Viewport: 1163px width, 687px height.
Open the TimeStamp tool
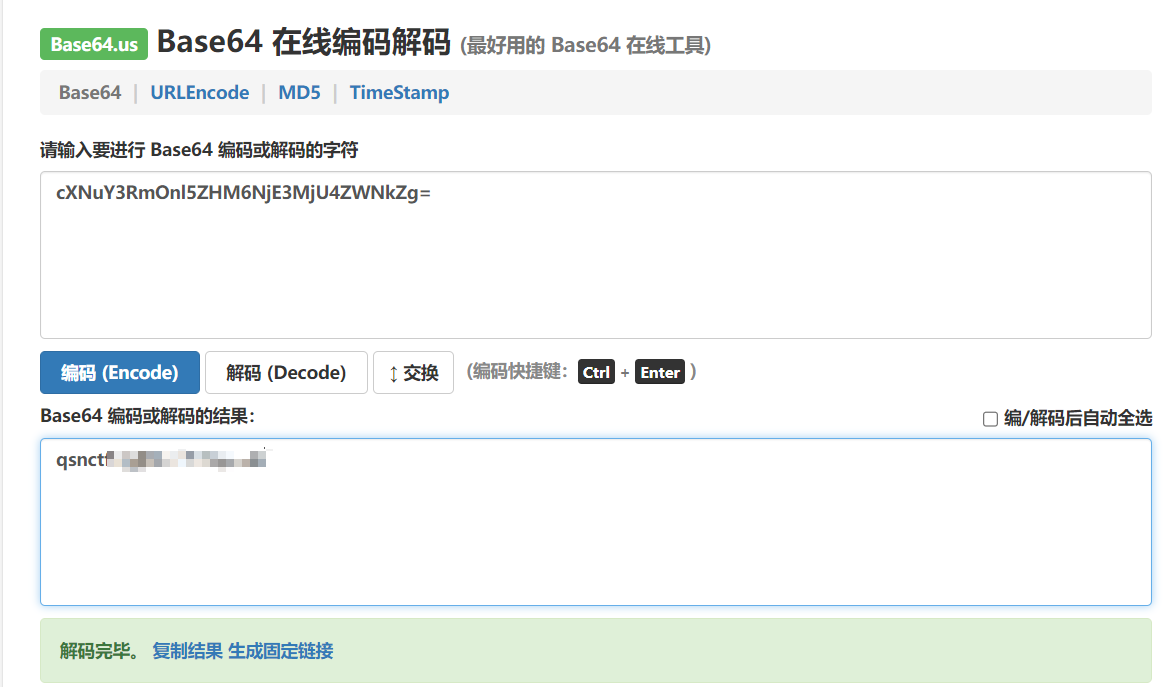pos(399,92)
